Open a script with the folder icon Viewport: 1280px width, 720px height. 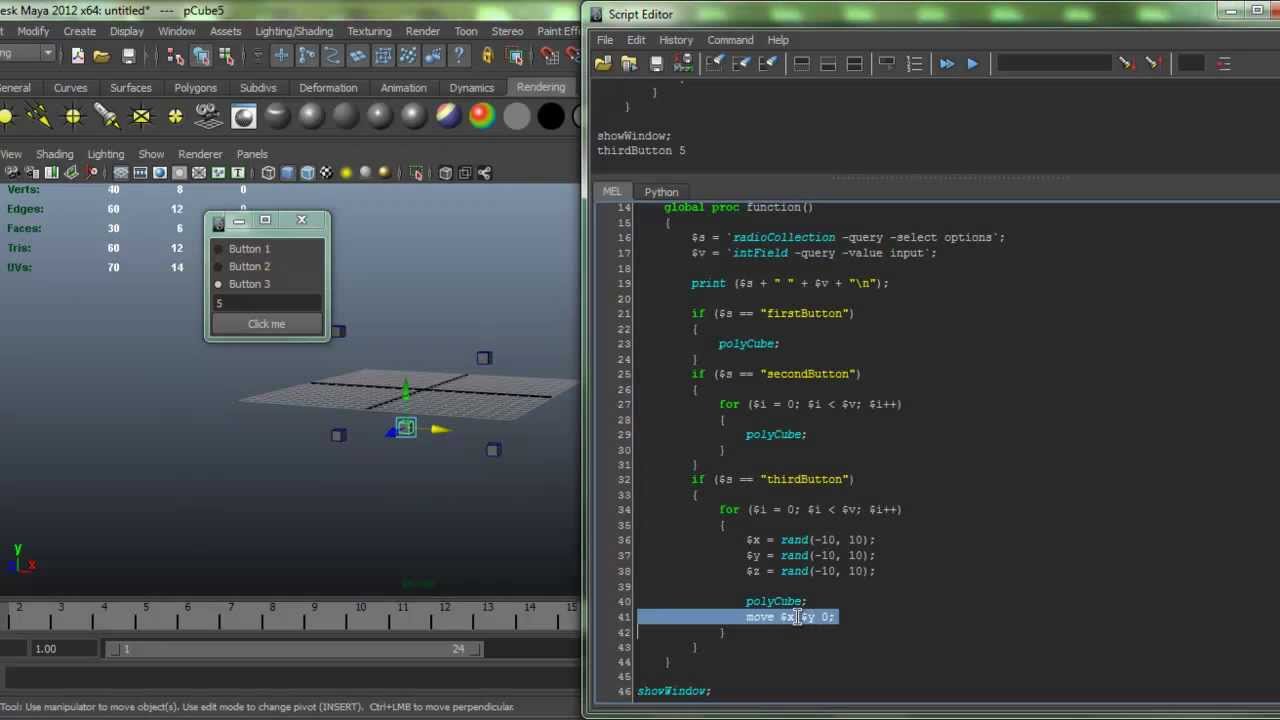point(603,63)
